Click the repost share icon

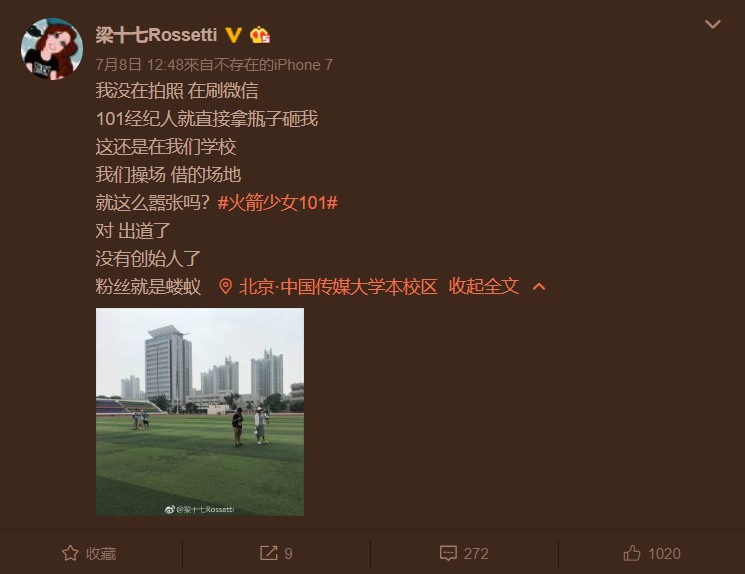click(x=268, y=553)
